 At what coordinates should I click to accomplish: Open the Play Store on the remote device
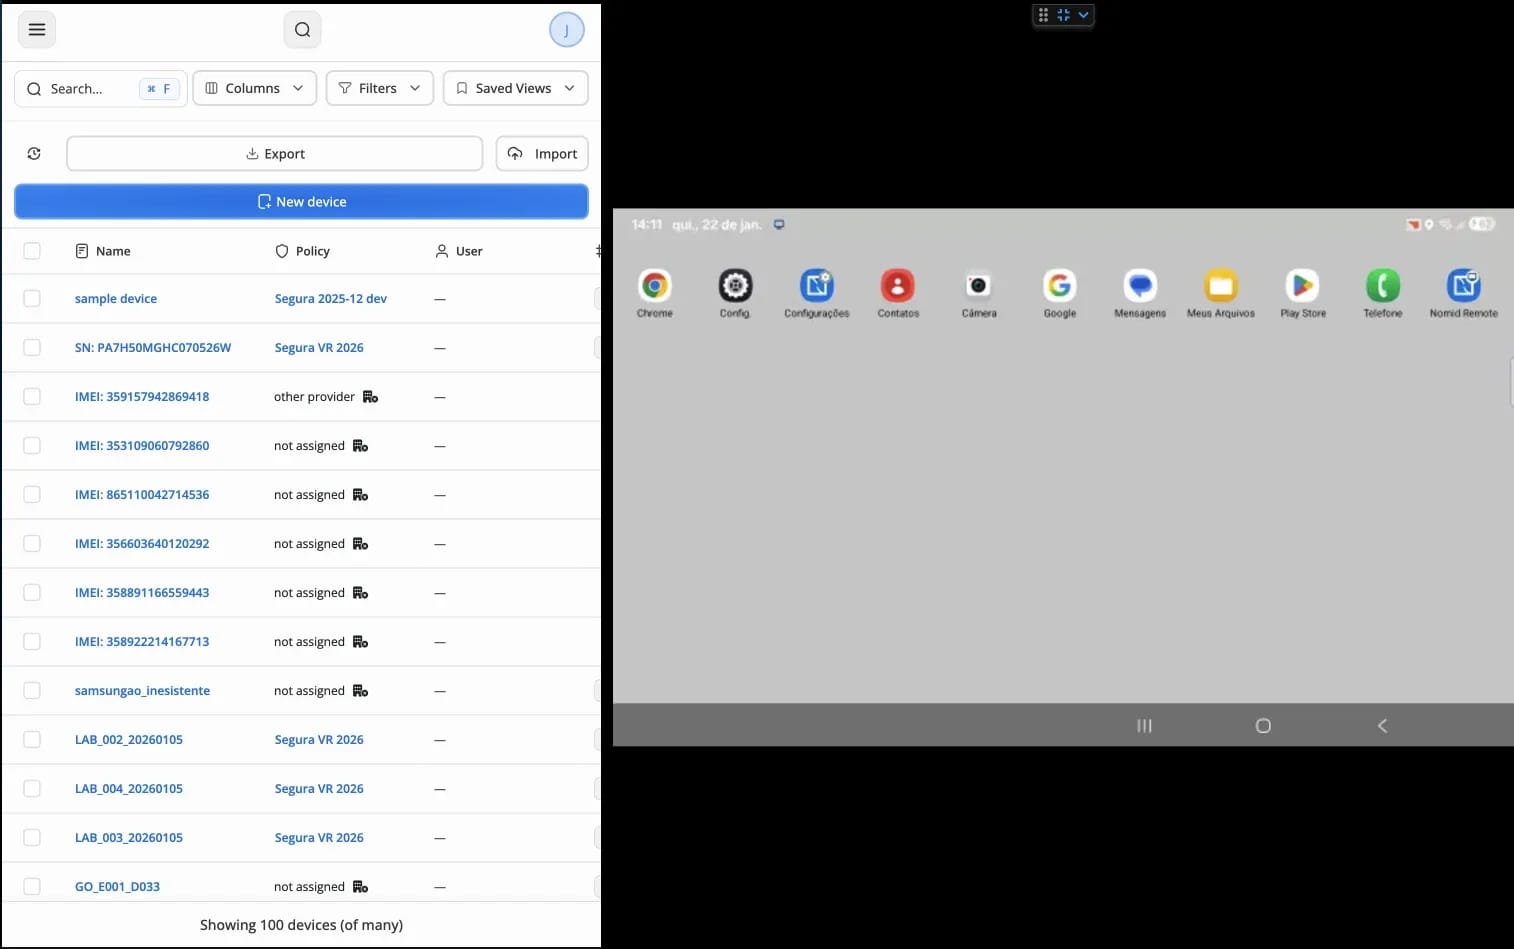[x=1301, y=287]
